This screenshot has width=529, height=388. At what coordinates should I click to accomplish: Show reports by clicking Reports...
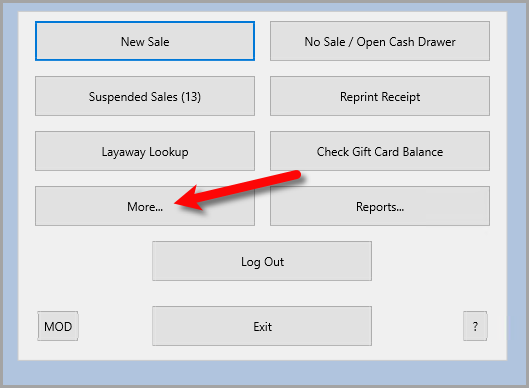pos(380,206)
